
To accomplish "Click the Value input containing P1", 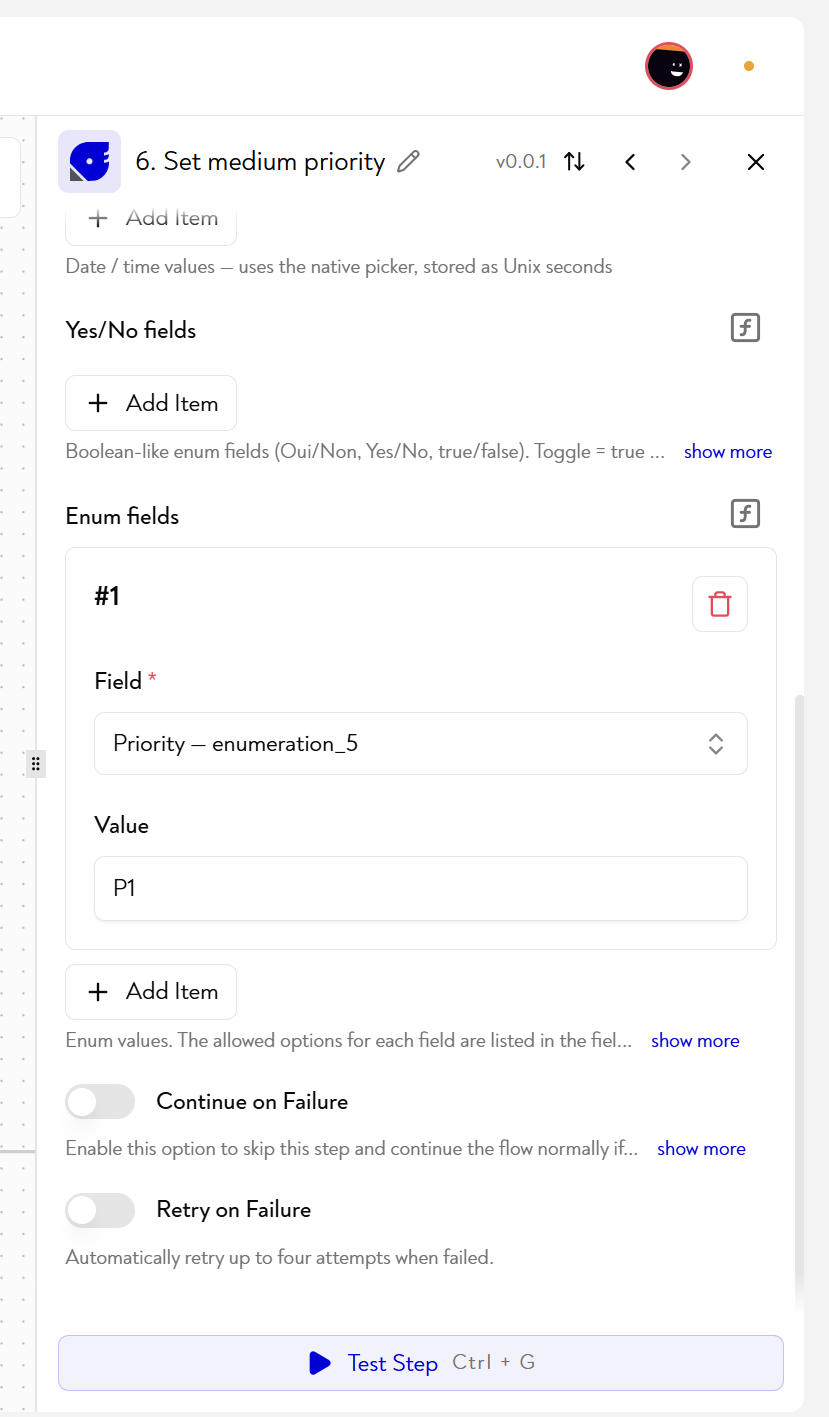I will pos(421,888).
